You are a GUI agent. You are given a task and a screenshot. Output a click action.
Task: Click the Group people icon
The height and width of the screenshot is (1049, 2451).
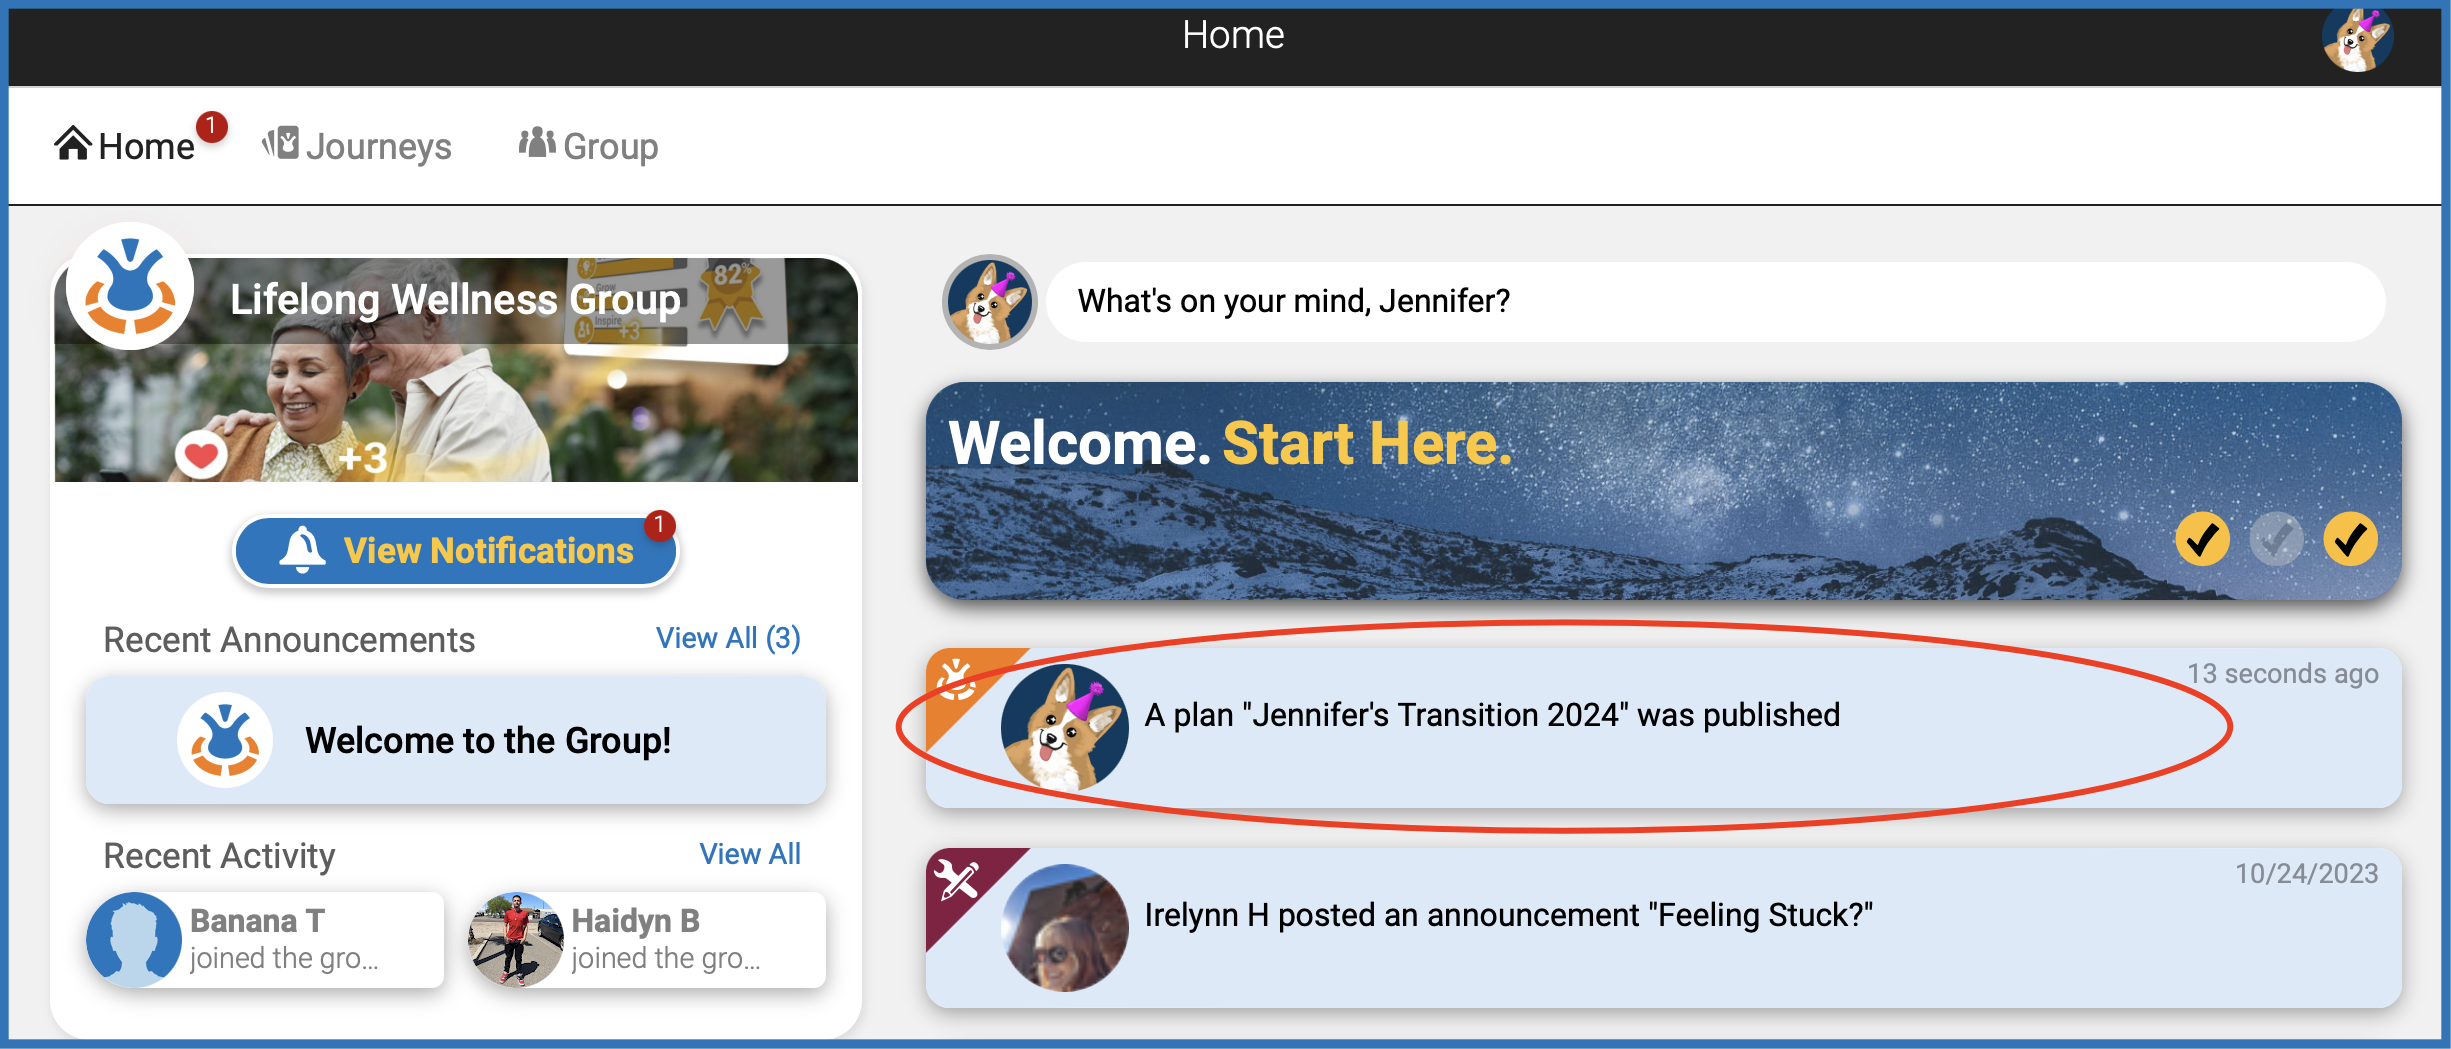coord(537,143)
